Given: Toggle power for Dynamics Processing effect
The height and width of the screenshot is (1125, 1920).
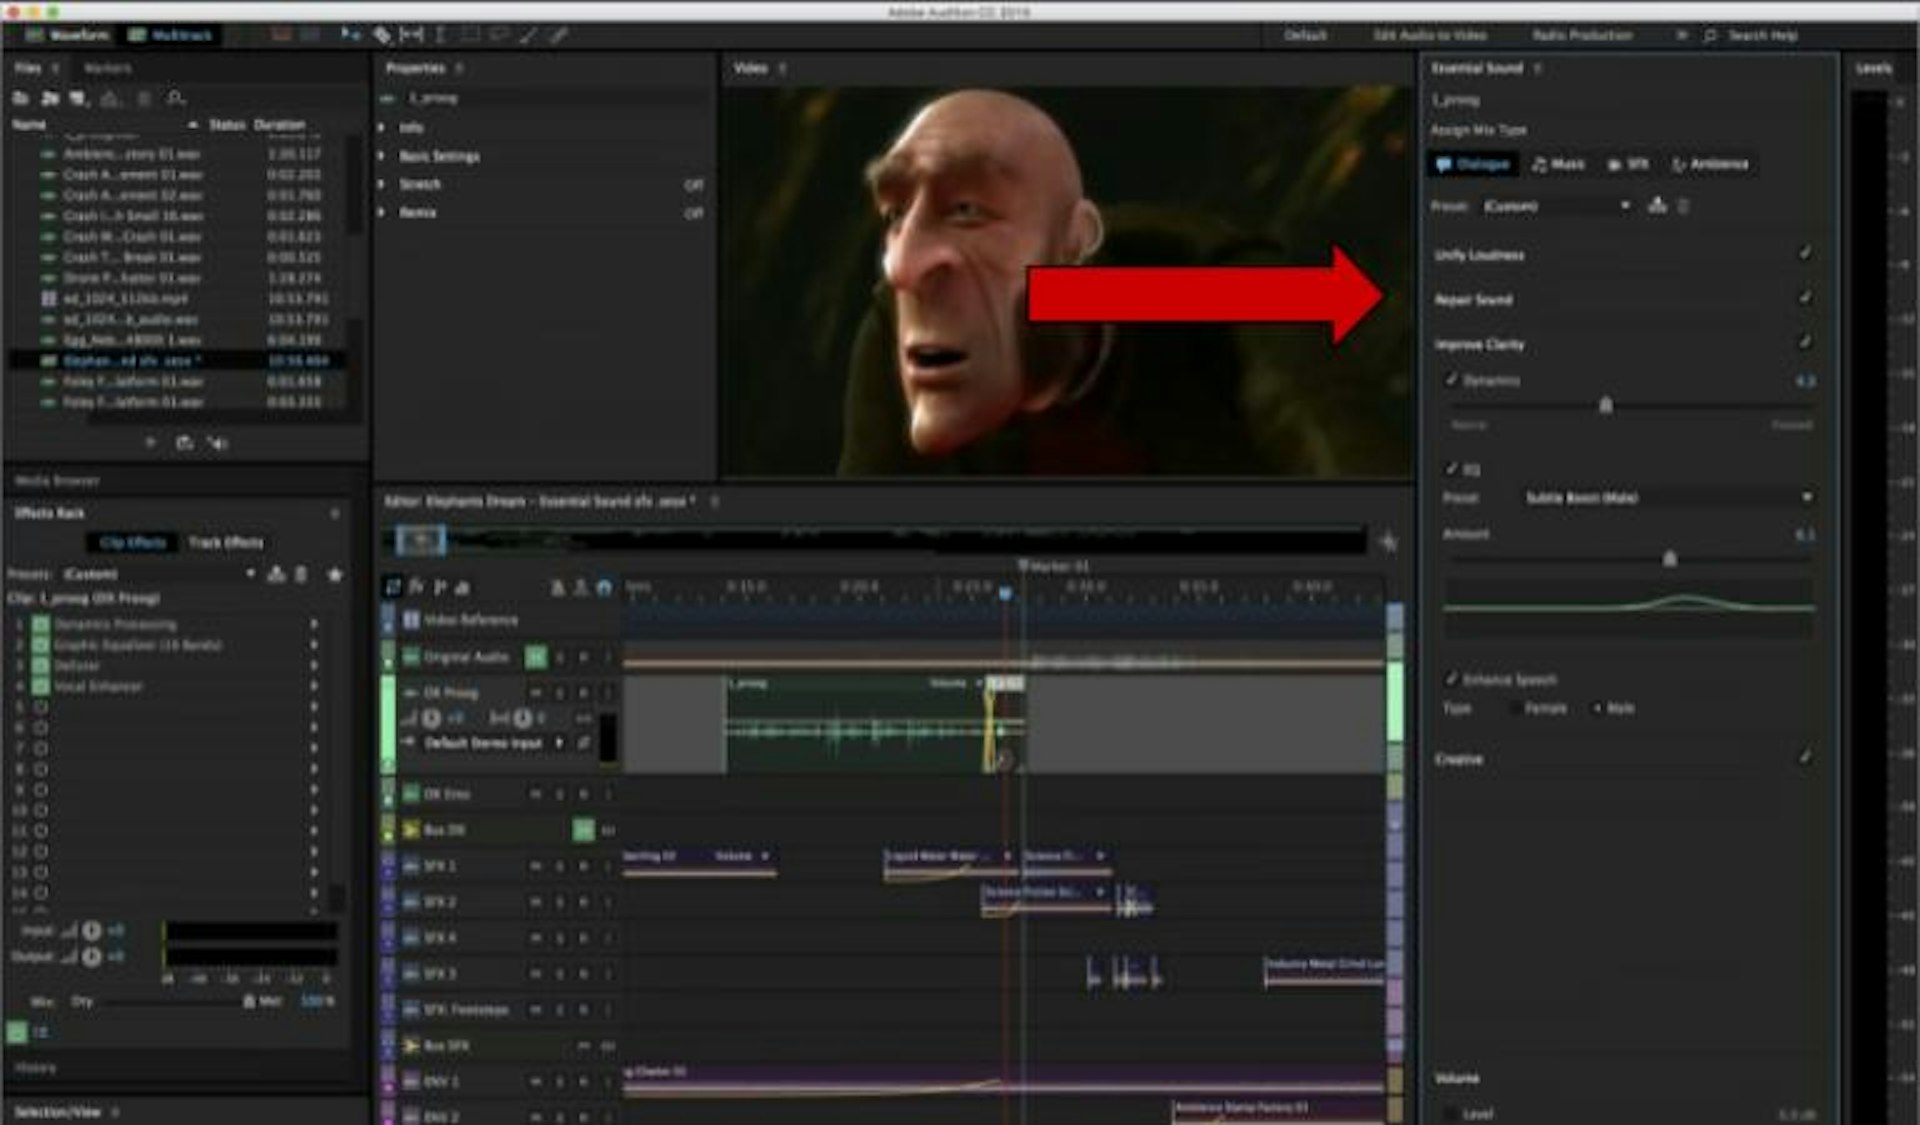Looking at the screenshot, I should point(41,624).
